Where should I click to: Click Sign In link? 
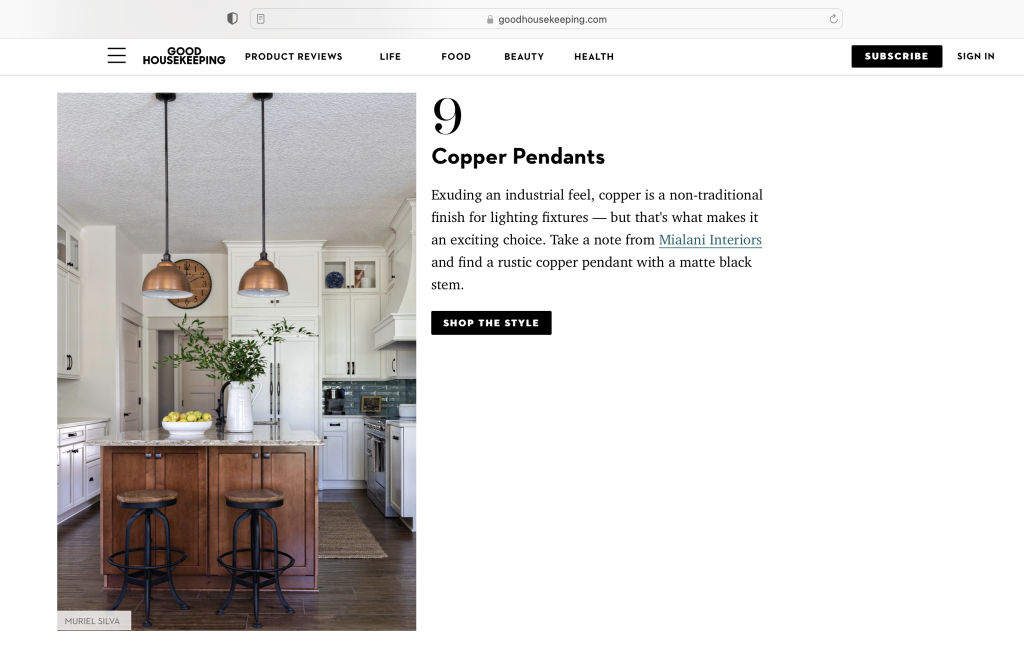pos(976,56)
